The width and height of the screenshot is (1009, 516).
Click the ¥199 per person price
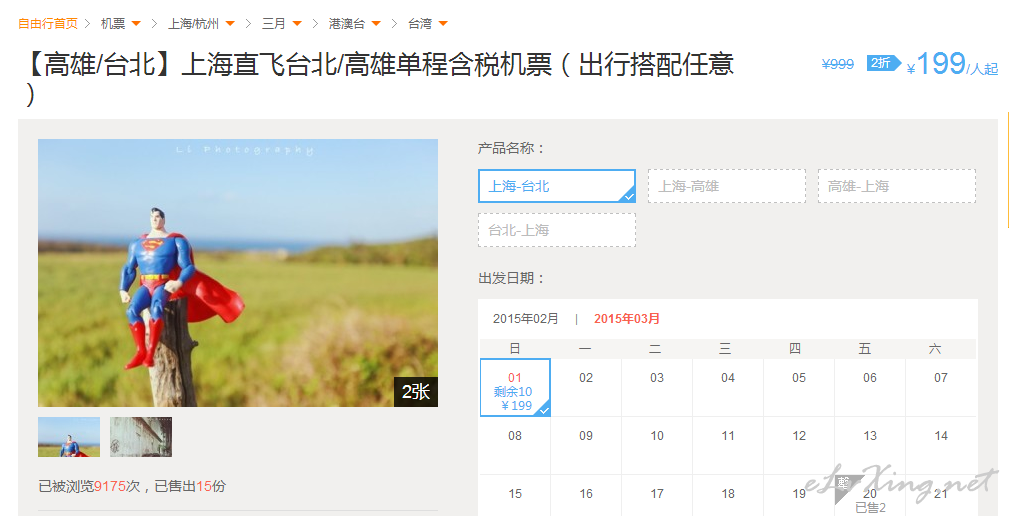point(952,64)
